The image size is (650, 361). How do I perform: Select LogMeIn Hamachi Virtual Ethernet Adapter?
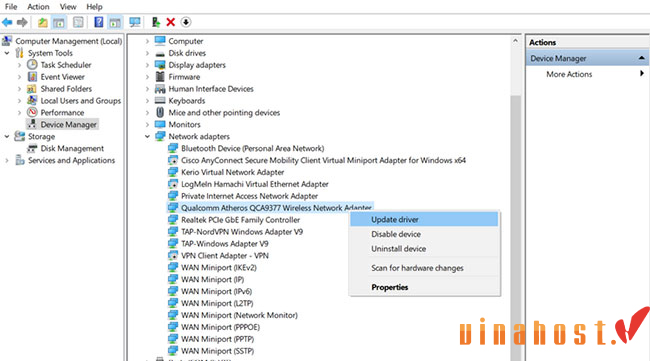(x=255, y=184)
